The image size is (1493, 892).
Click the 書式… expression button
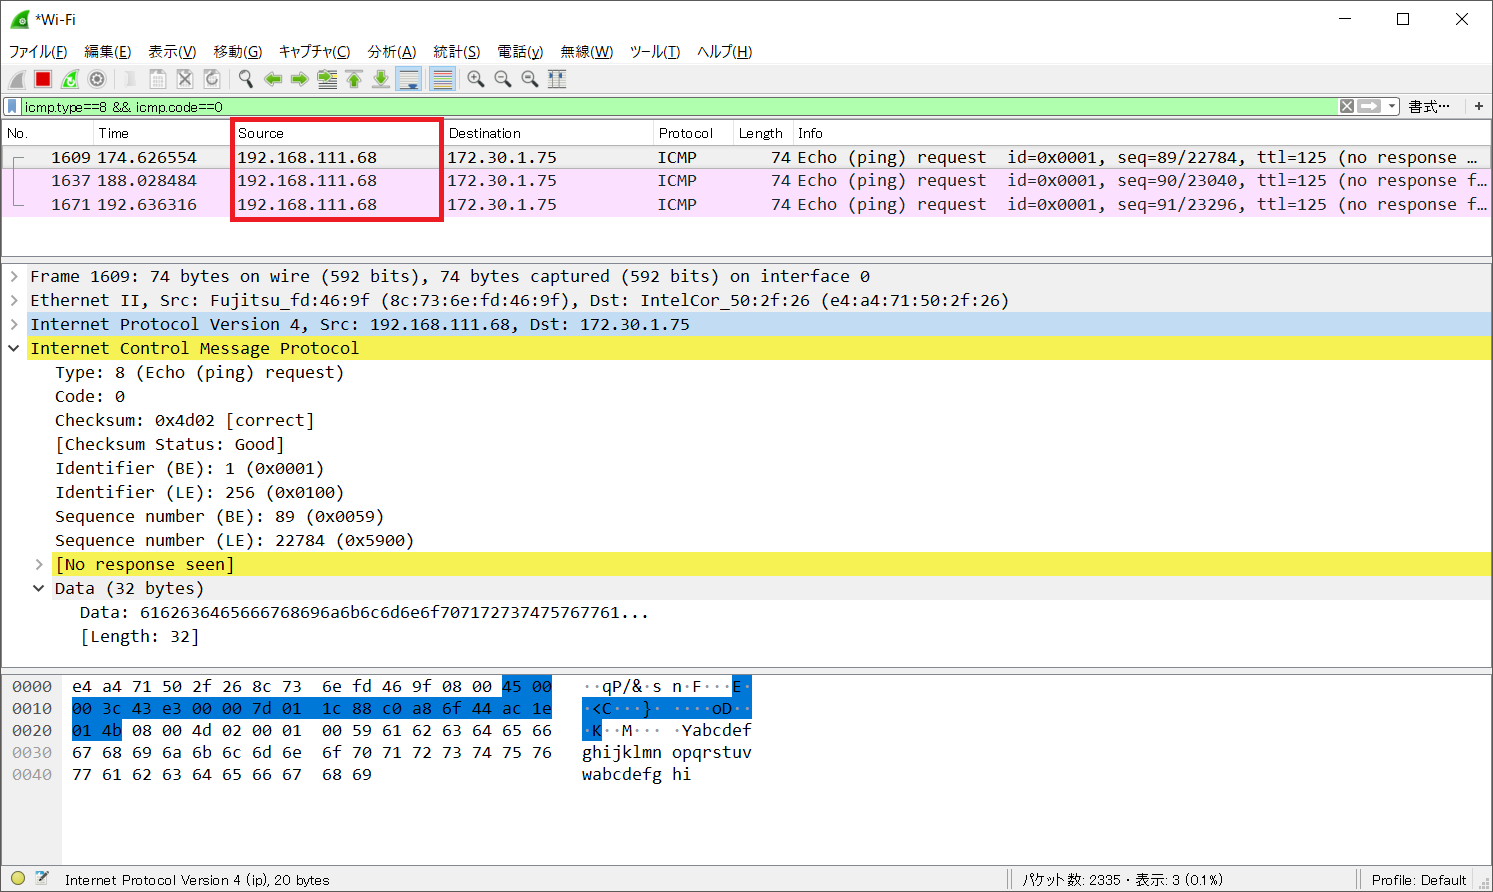click(1429, 106)
